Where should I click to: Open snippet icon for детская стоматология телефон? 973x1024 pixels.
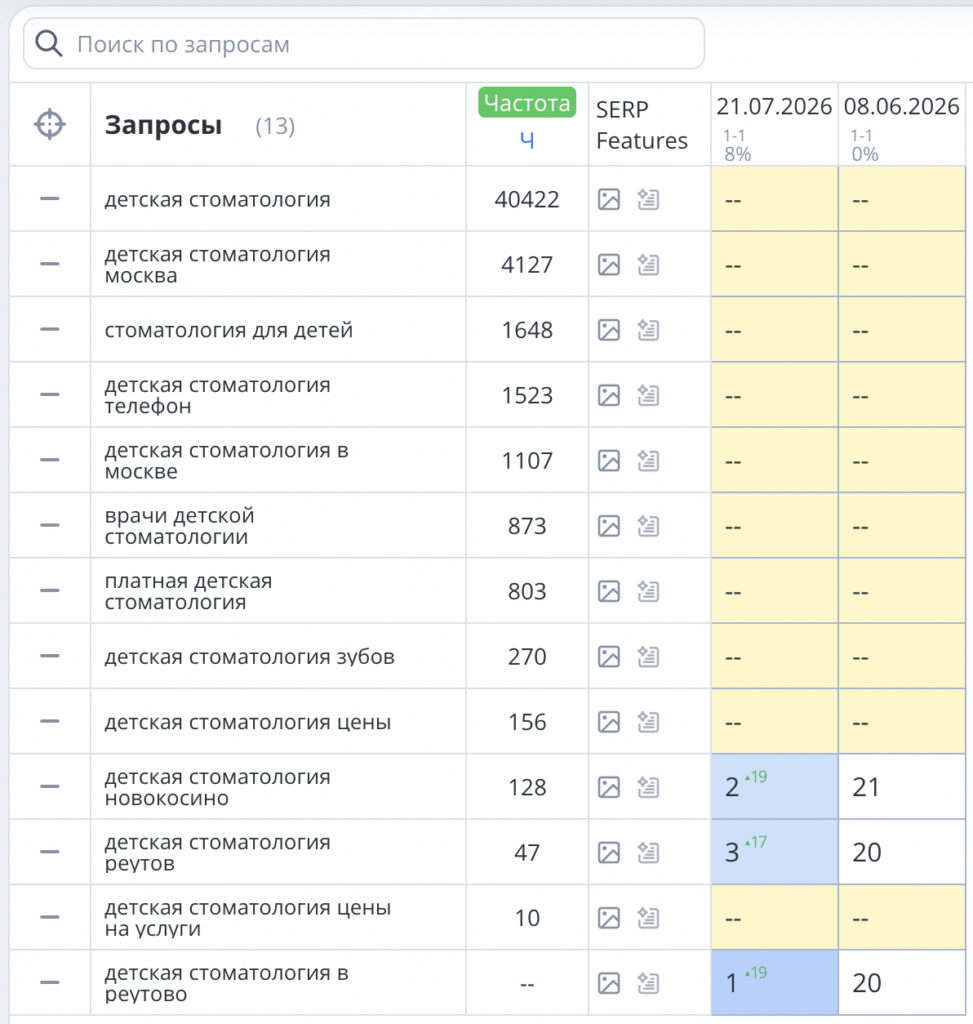648,395
